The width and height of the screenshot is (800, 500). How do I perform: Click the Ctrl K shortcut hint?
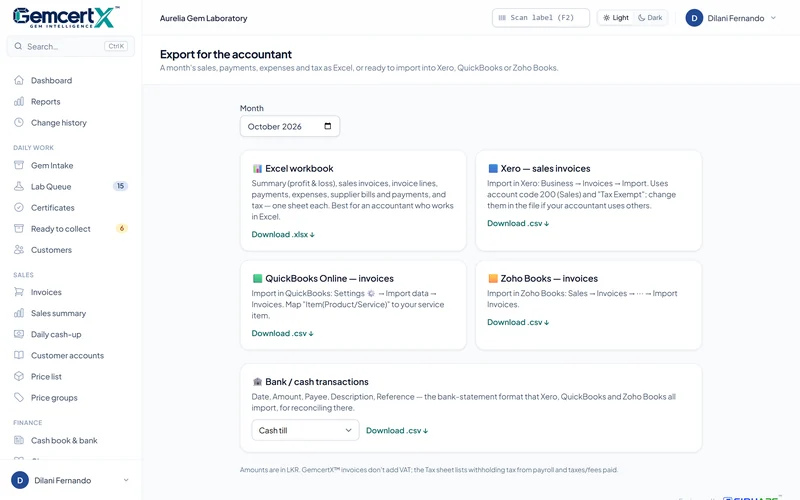(116, 46)
